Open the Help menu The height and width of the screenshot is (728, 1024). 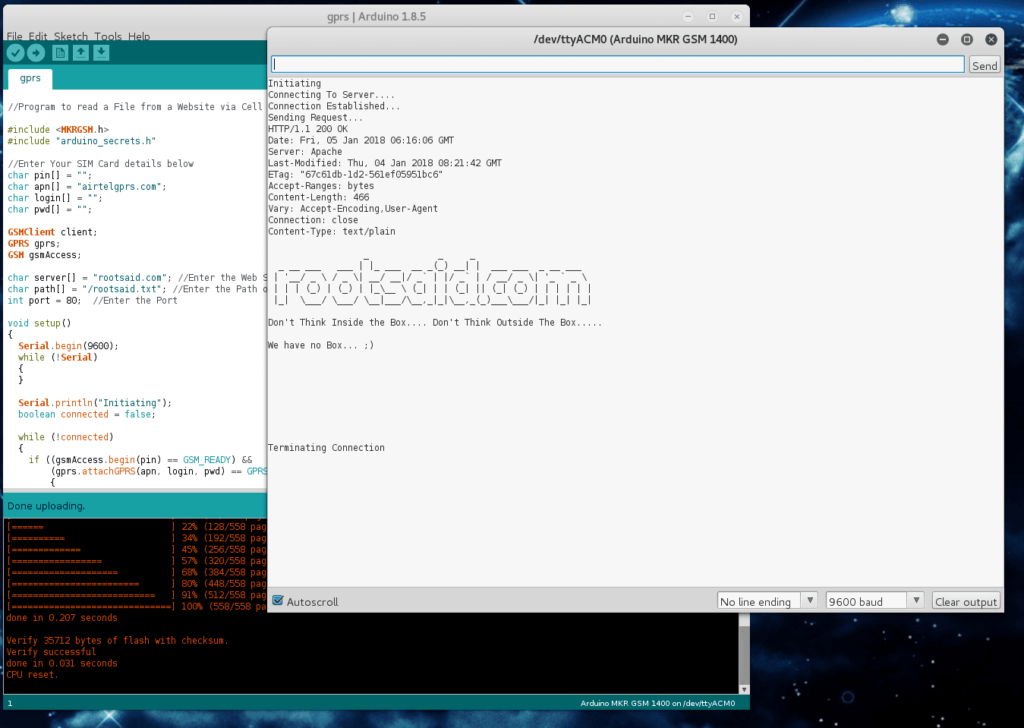pos(139,36)
